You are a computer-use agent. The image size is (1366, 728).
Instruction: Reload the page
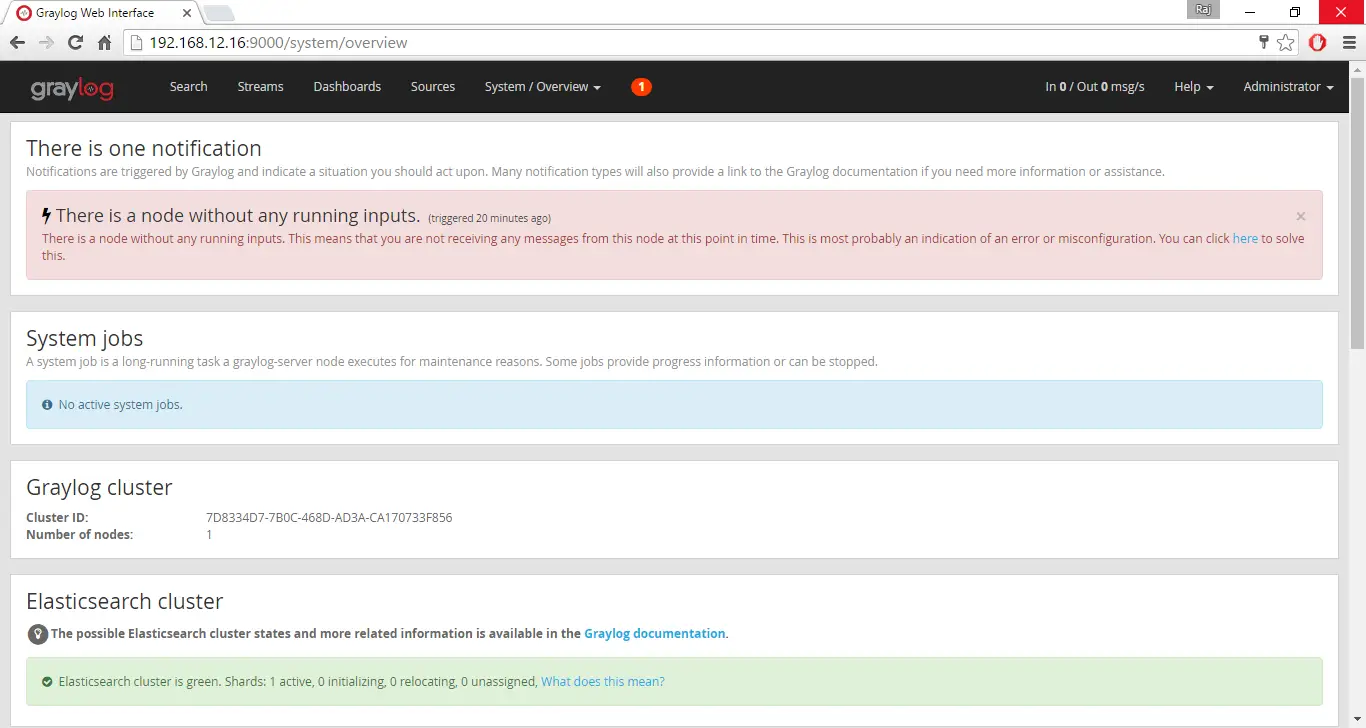click(x=75, y=43)
